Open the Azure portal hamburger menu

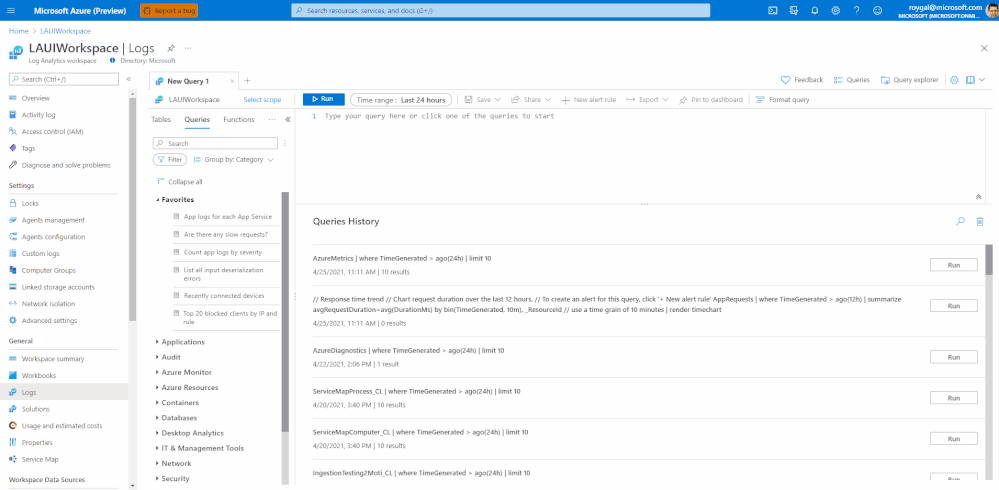tap(13, 10)
